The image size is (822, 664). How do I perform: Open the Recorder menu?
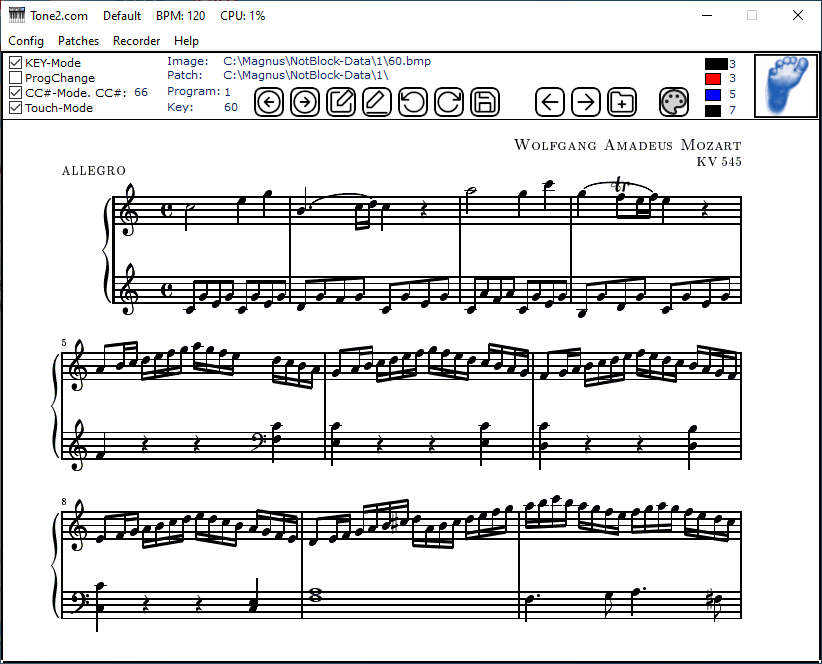tap(136, 41)
